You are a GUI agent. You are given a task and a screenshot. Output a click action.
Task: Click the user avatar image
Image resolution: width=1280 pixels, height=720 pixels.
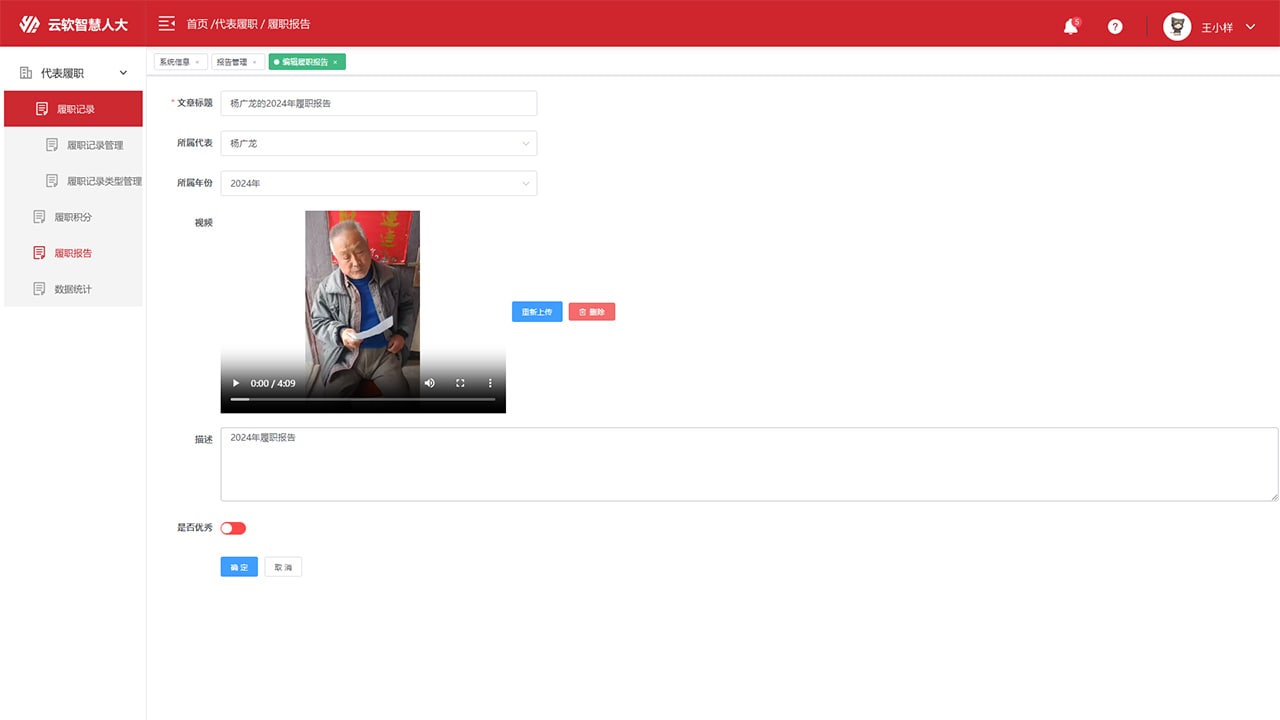[1177, 27]
